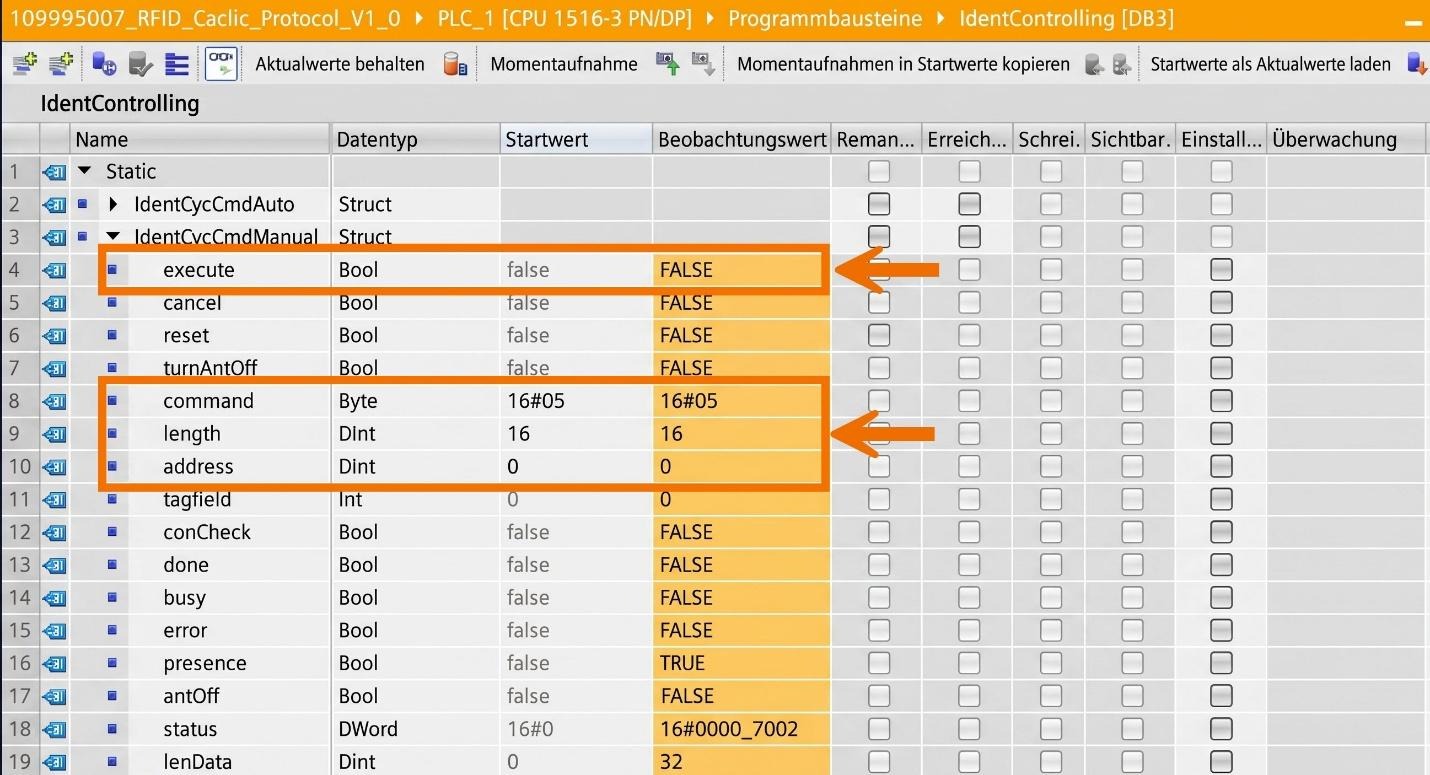
Task: Click the Startwert cell 16#05 of command
Action: point(576,401)
